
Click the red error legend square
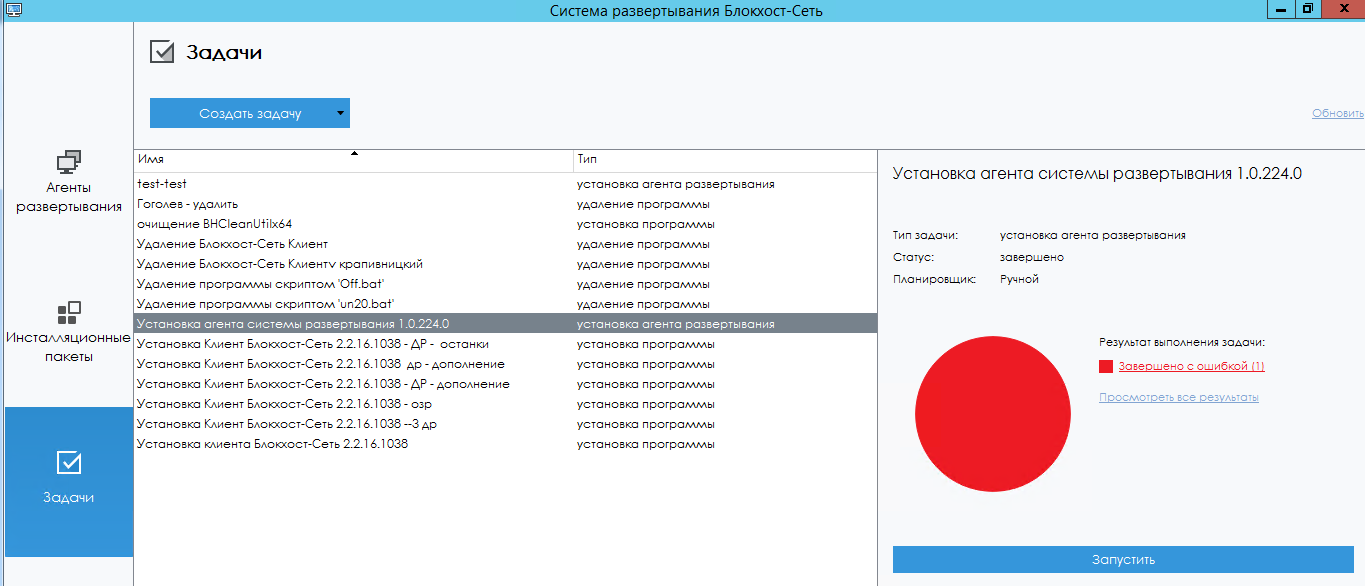pyautogui.click(x=1106, y=367)
